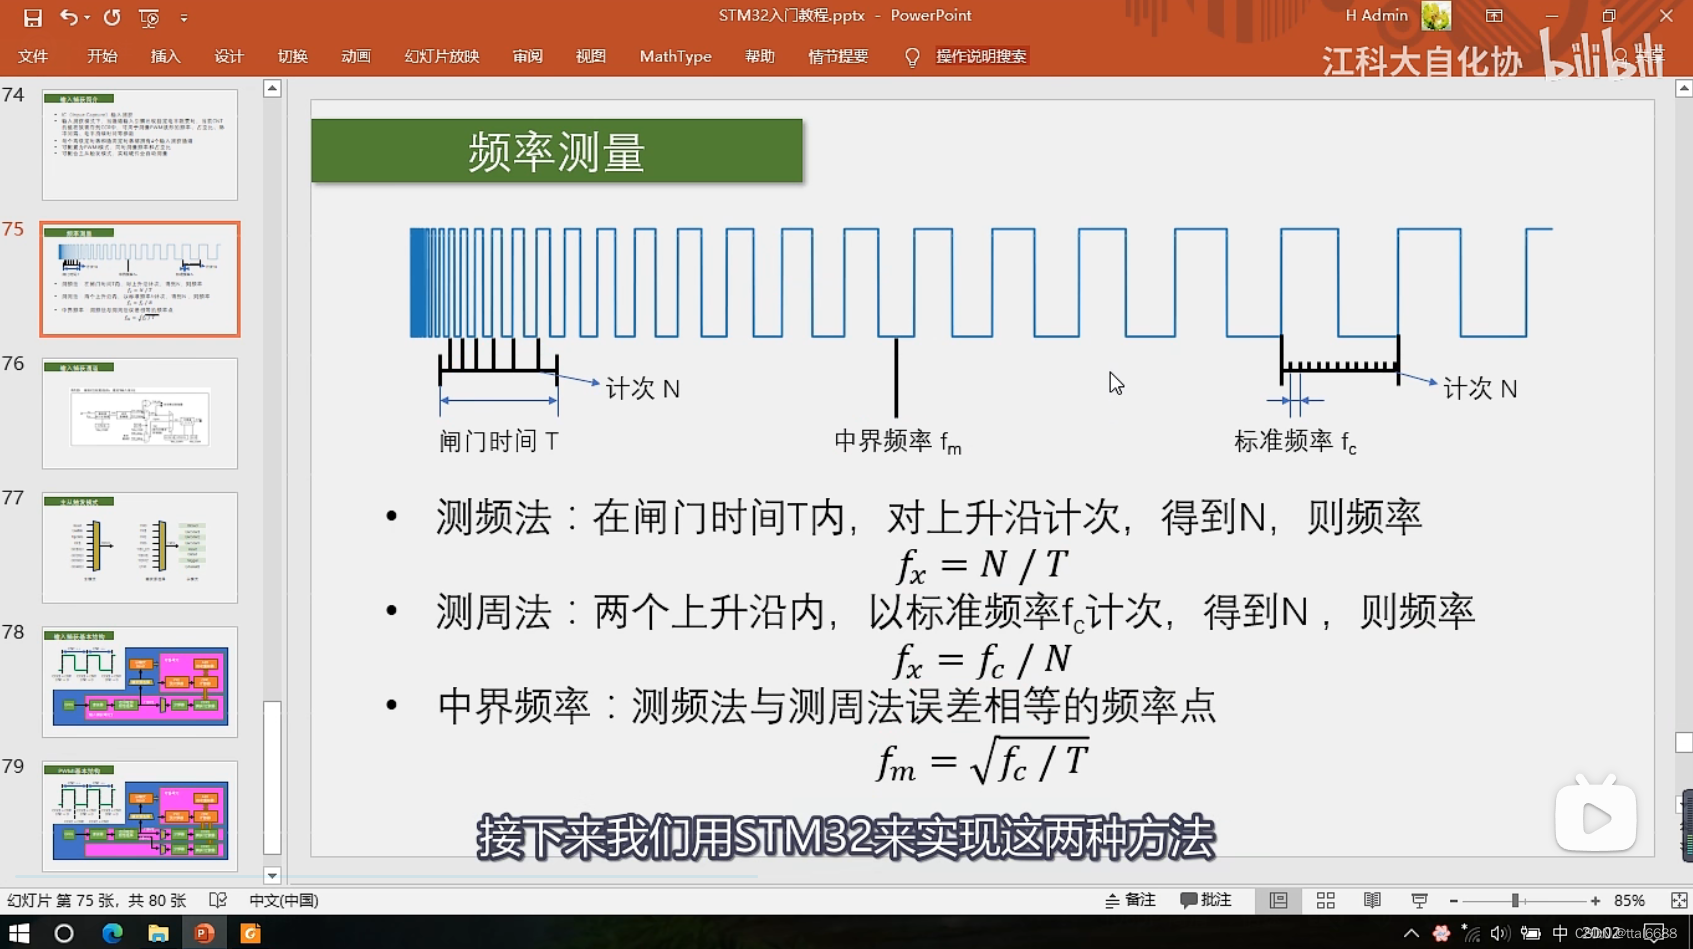The image size is (1693, 949).
Task: Click the H Admin user avatar
Action: coord(1436,16)
